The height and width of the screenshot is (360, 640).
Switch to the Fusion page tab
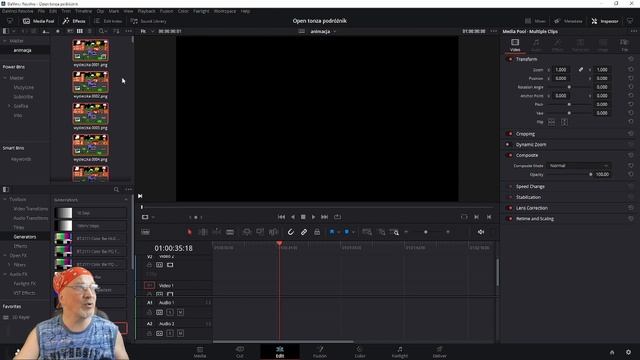coord(320,352)
